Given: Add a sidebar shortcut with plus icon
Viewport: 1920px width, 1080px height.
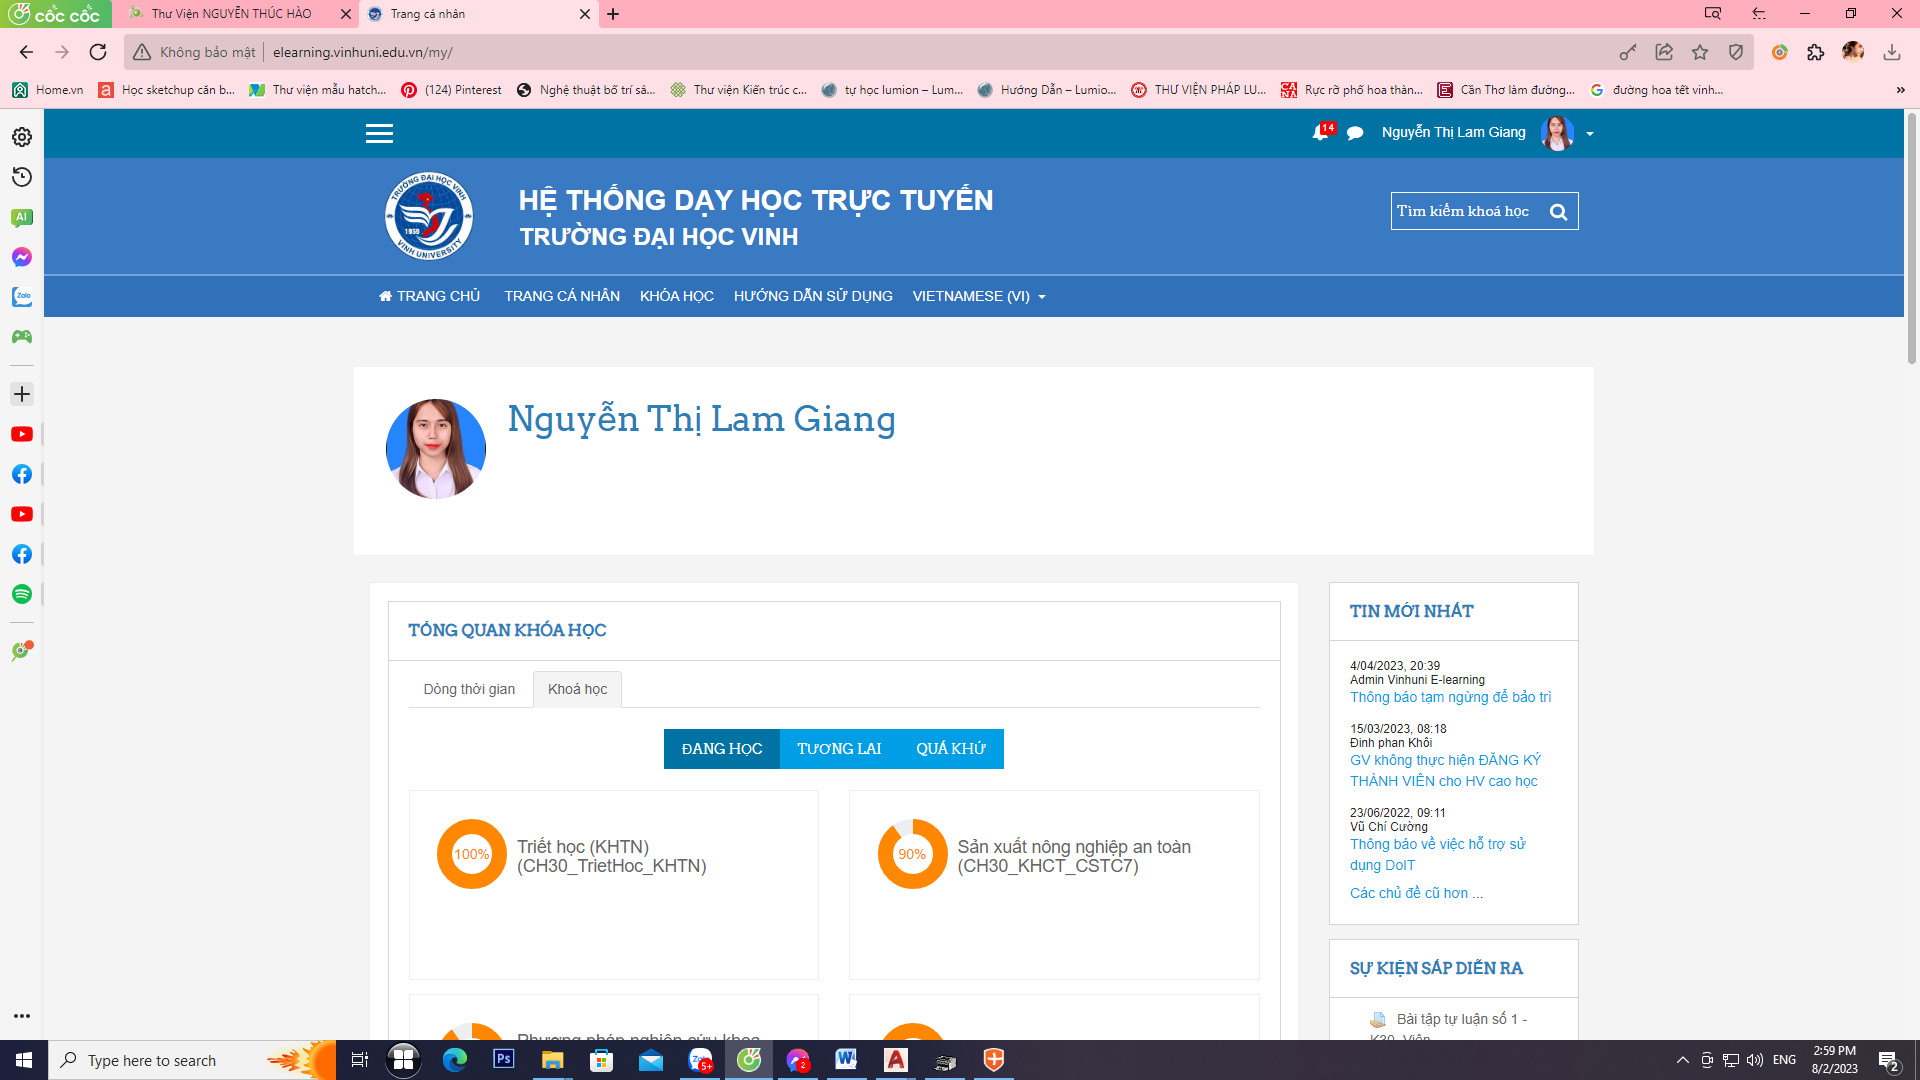Looking at the screenshot, I should 22,394.
